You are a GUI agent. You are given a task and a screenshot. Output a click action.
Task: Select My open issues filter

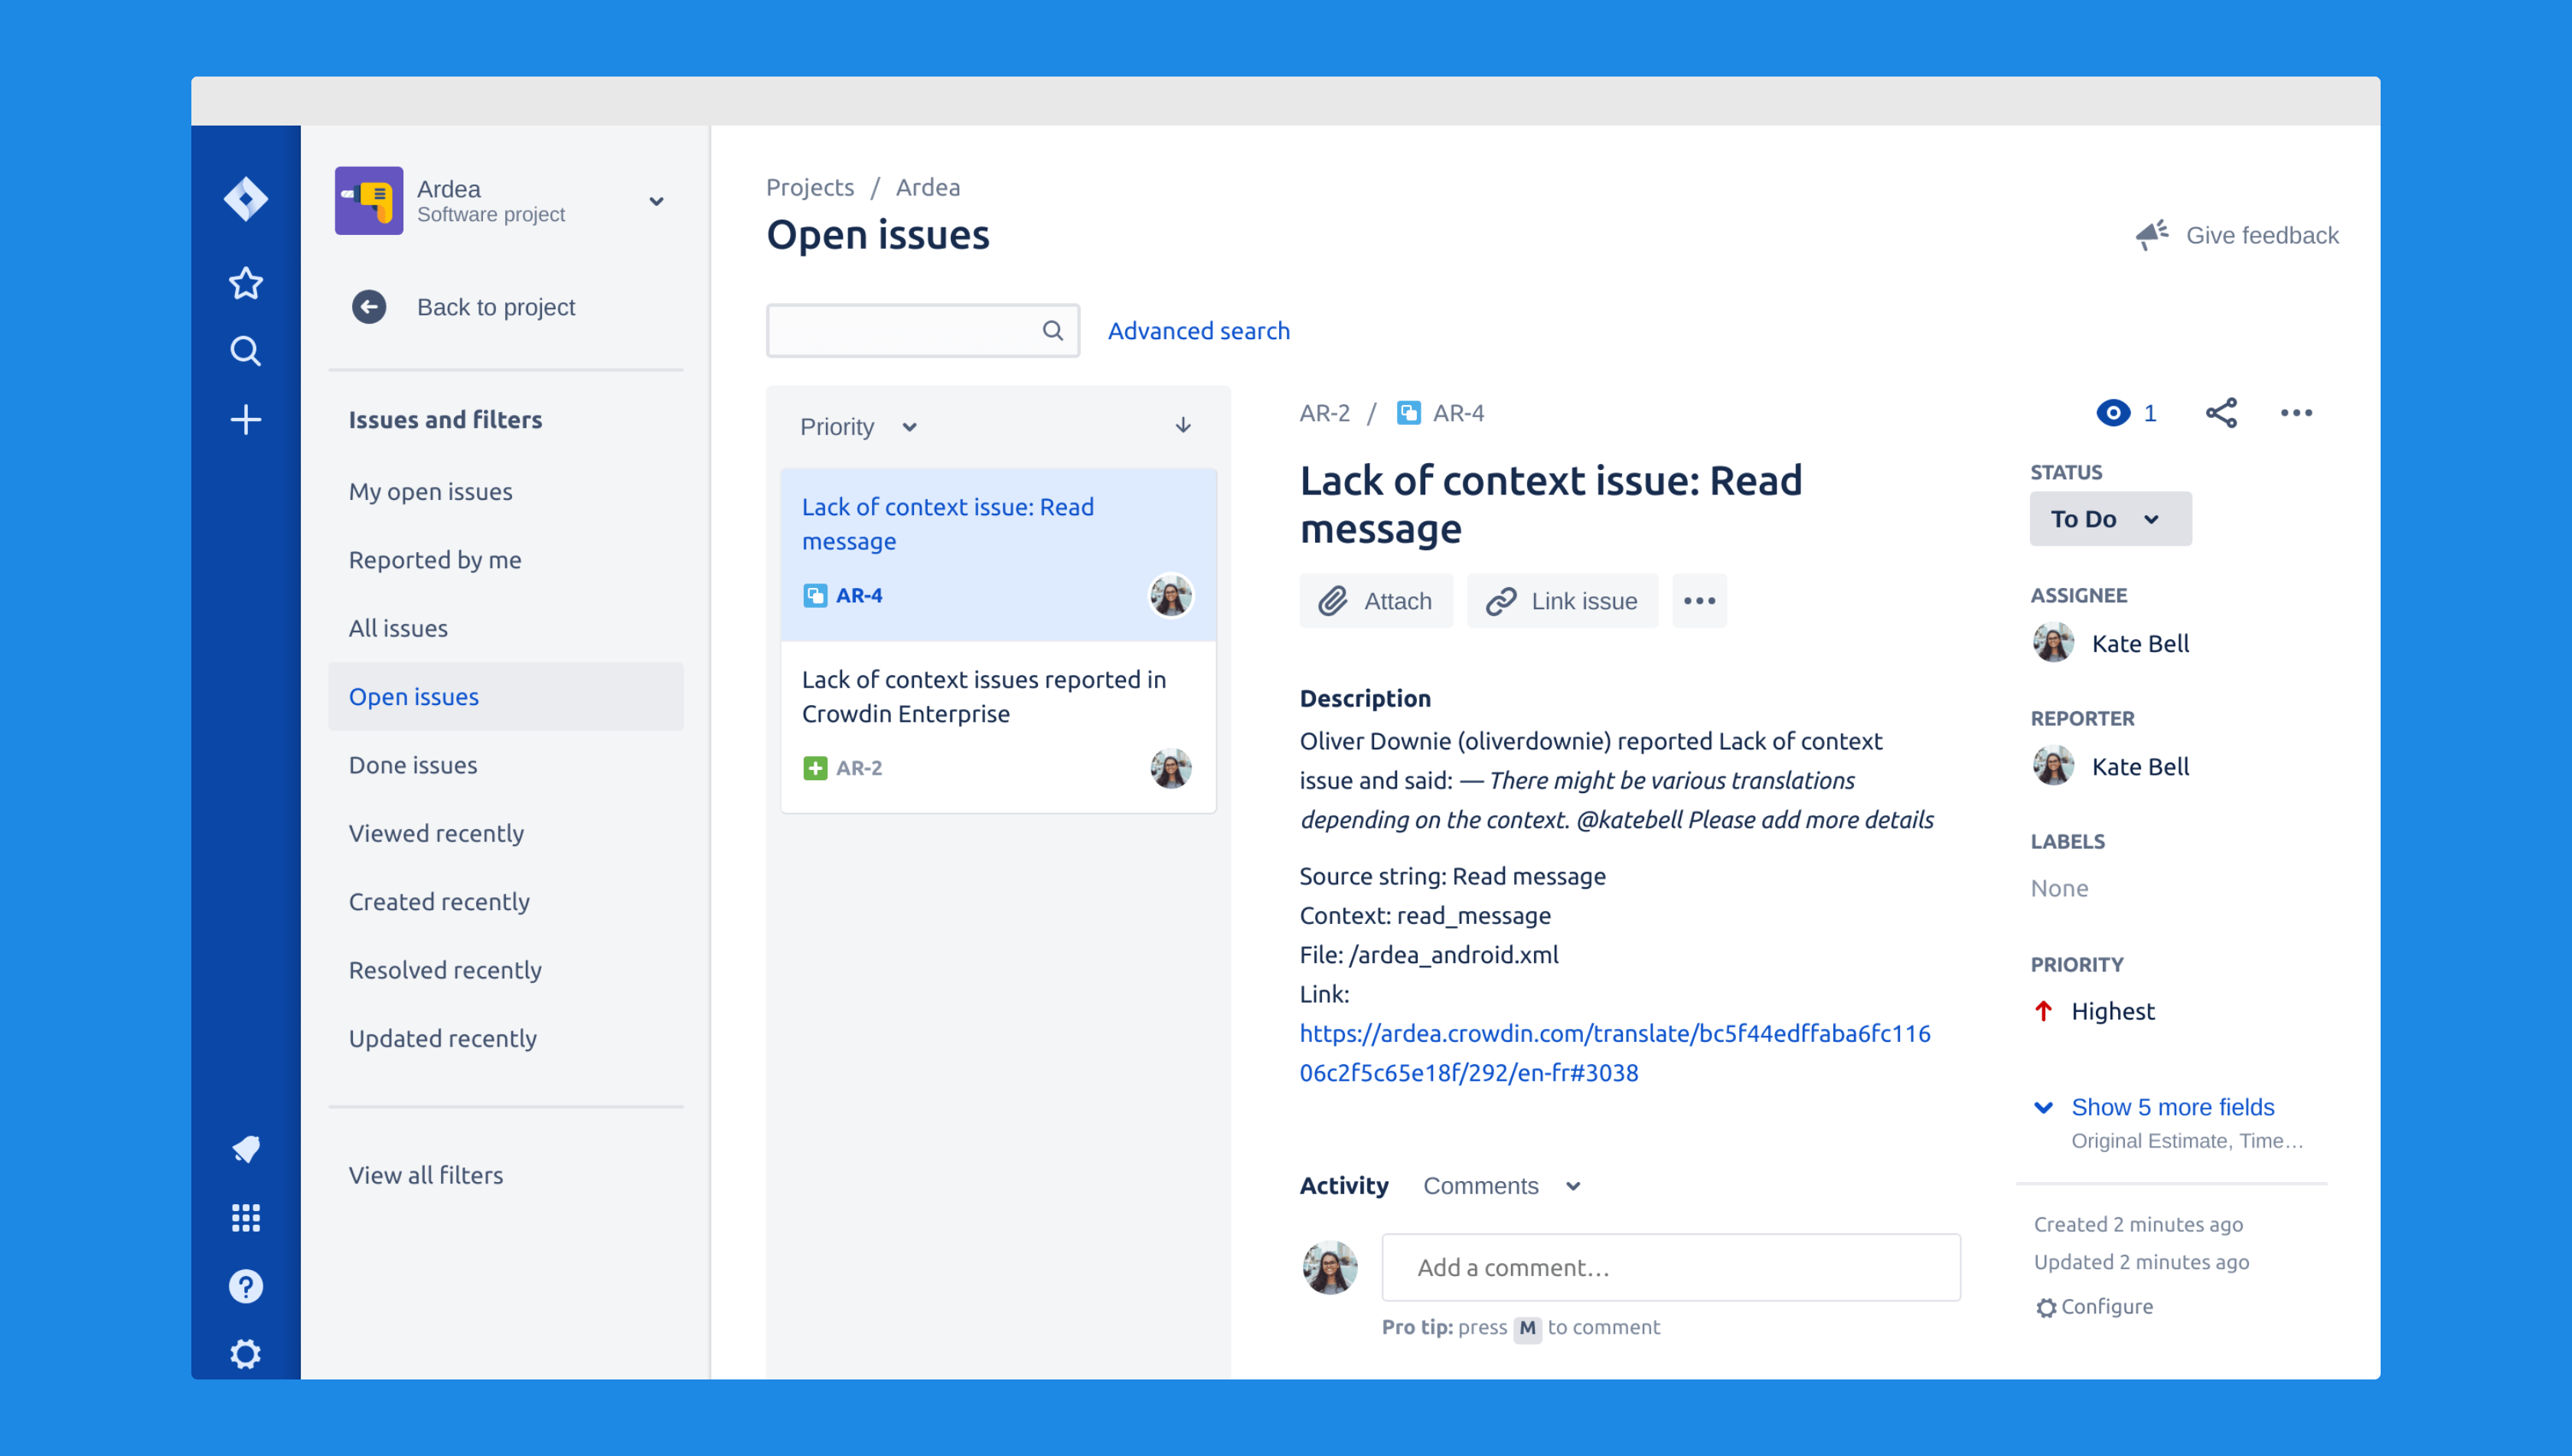tap(430, 491)
